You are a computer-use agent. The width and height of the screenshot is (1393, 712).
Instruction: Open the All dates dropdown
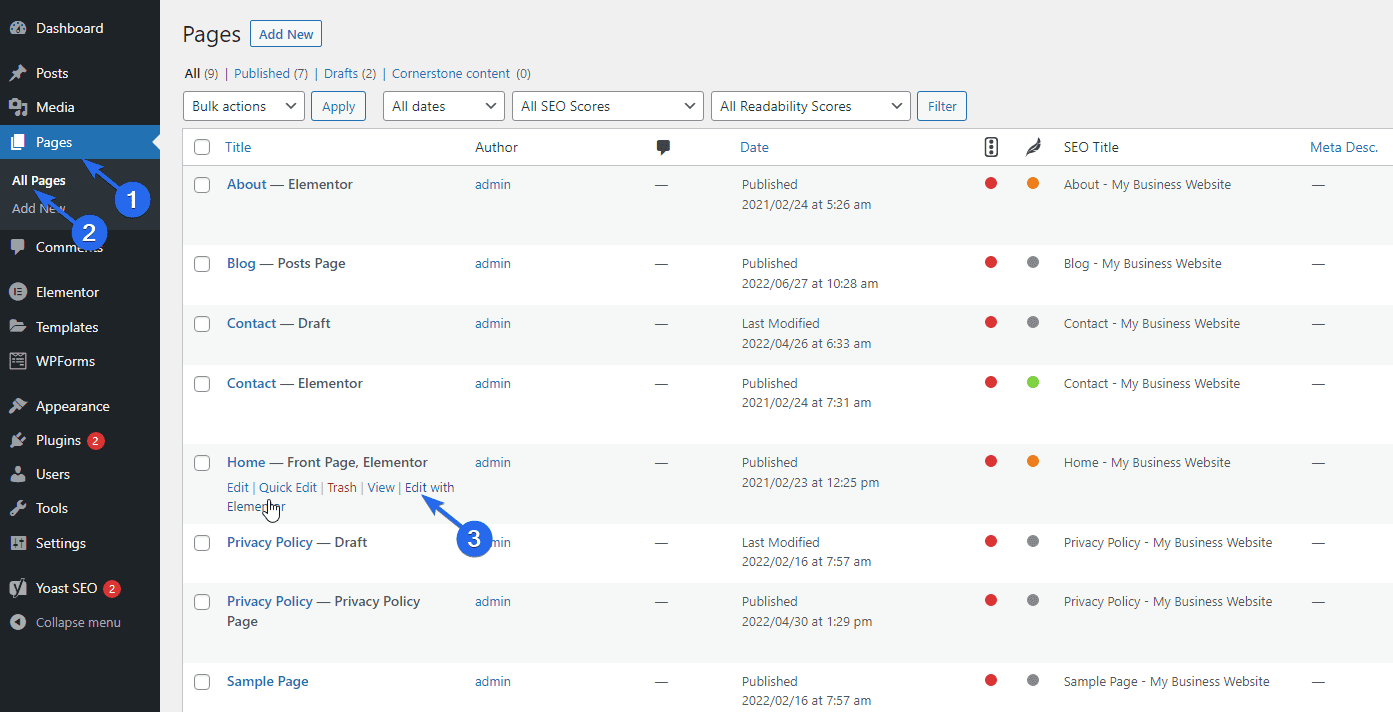click(x=444, y=106)
